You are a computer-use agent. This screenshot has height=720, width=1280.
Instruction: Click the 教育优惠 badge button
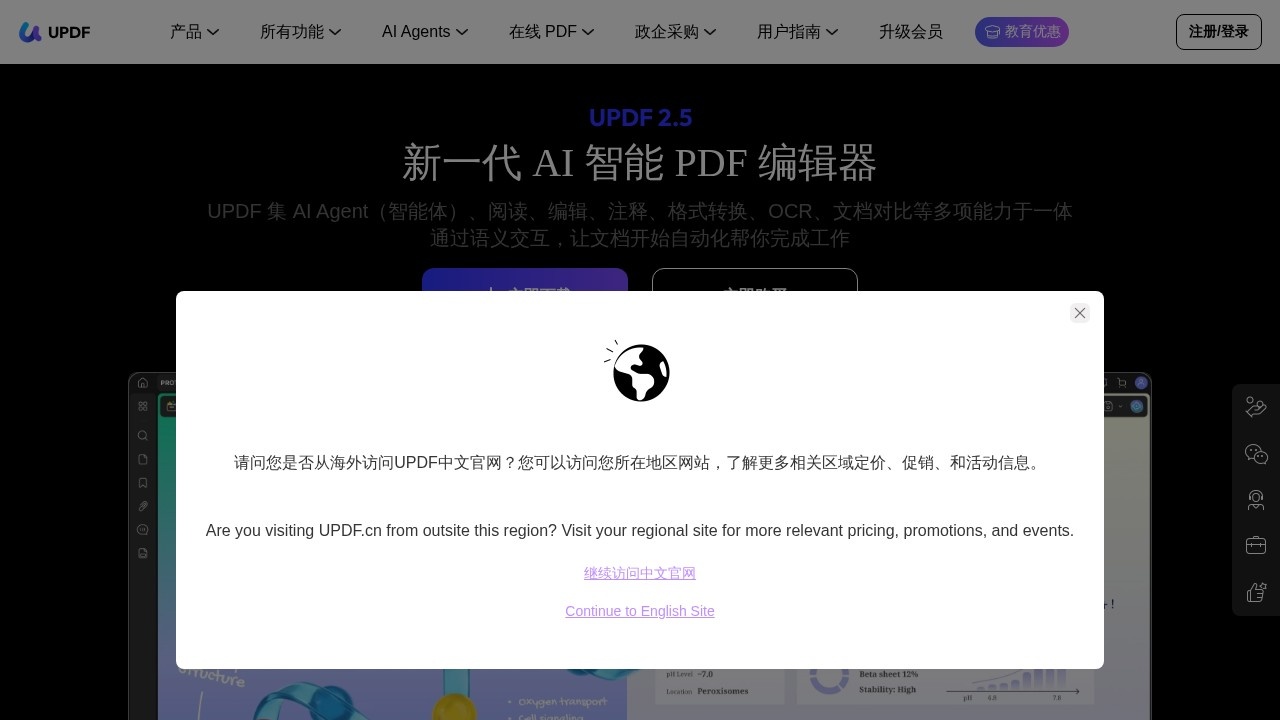[x=1022, y=32]
